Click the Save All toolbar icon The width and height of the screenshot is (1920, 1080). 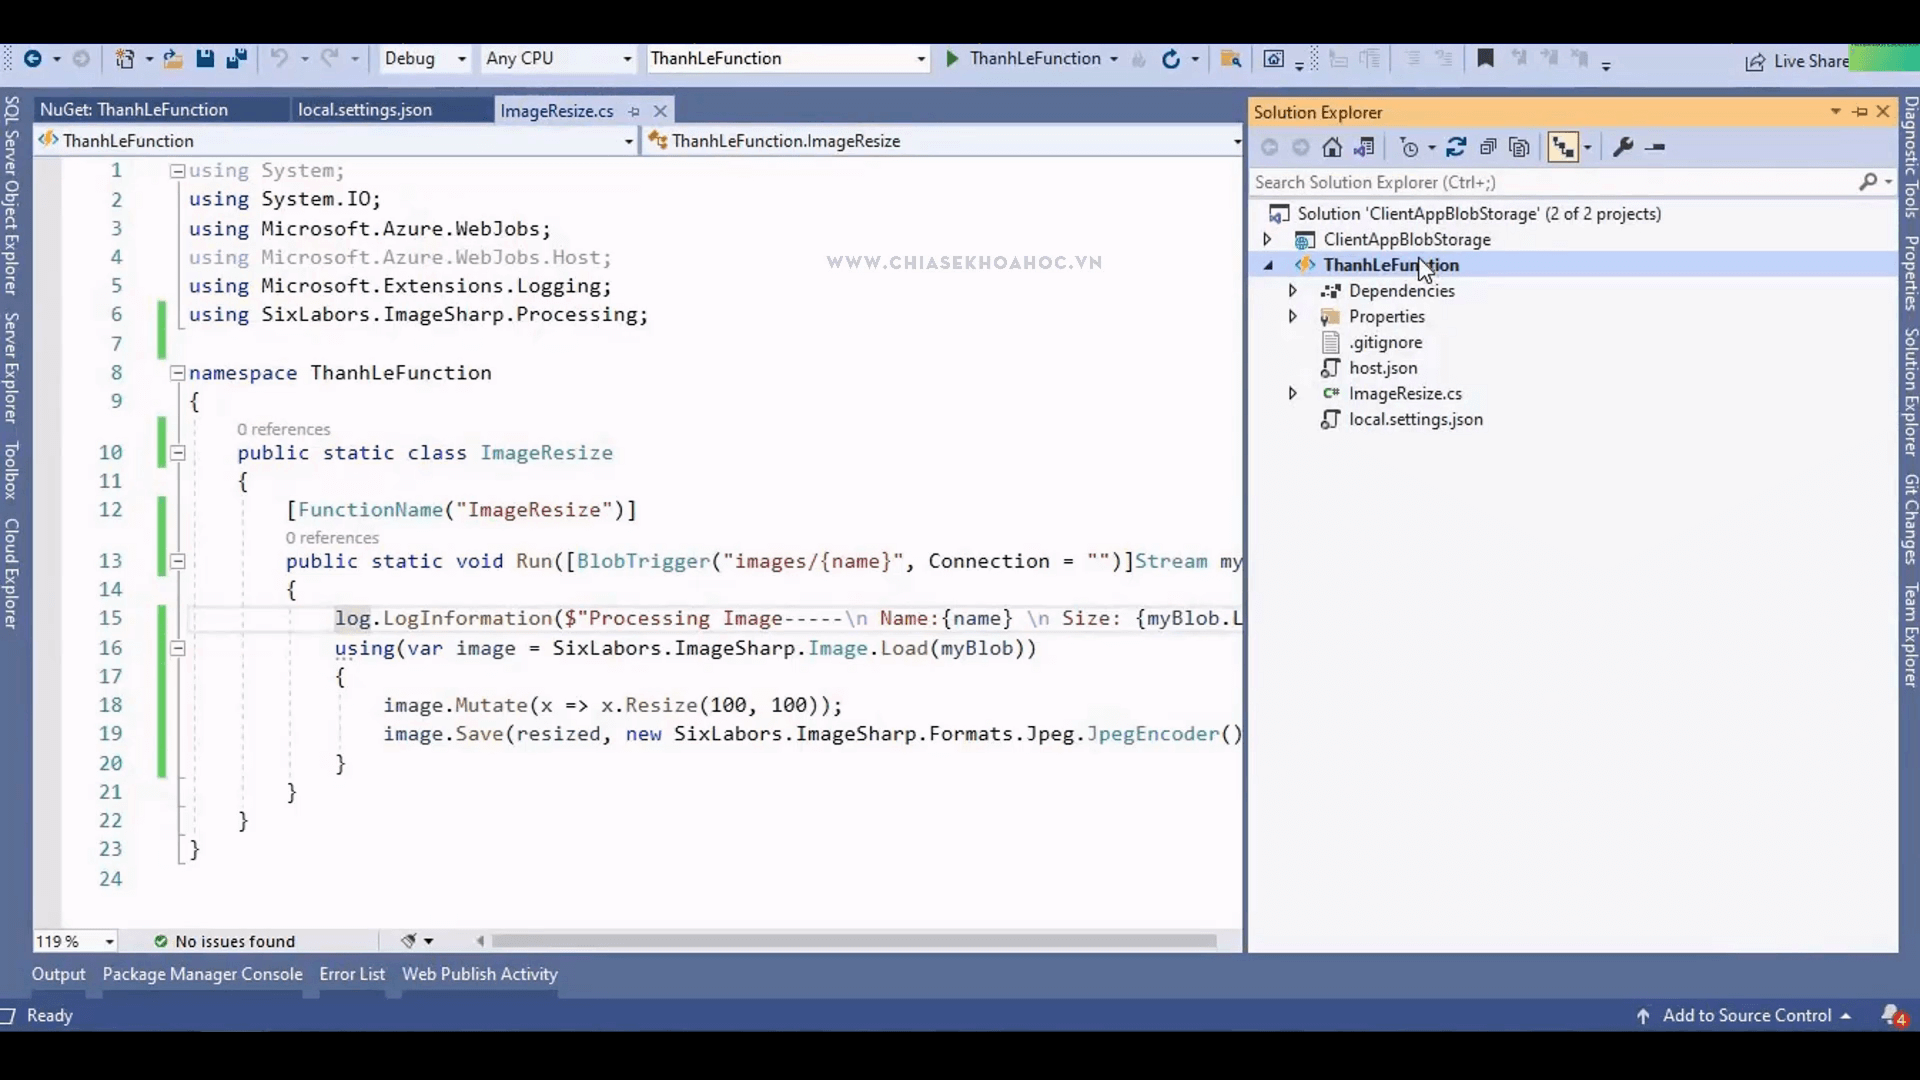tap(236, 58)
